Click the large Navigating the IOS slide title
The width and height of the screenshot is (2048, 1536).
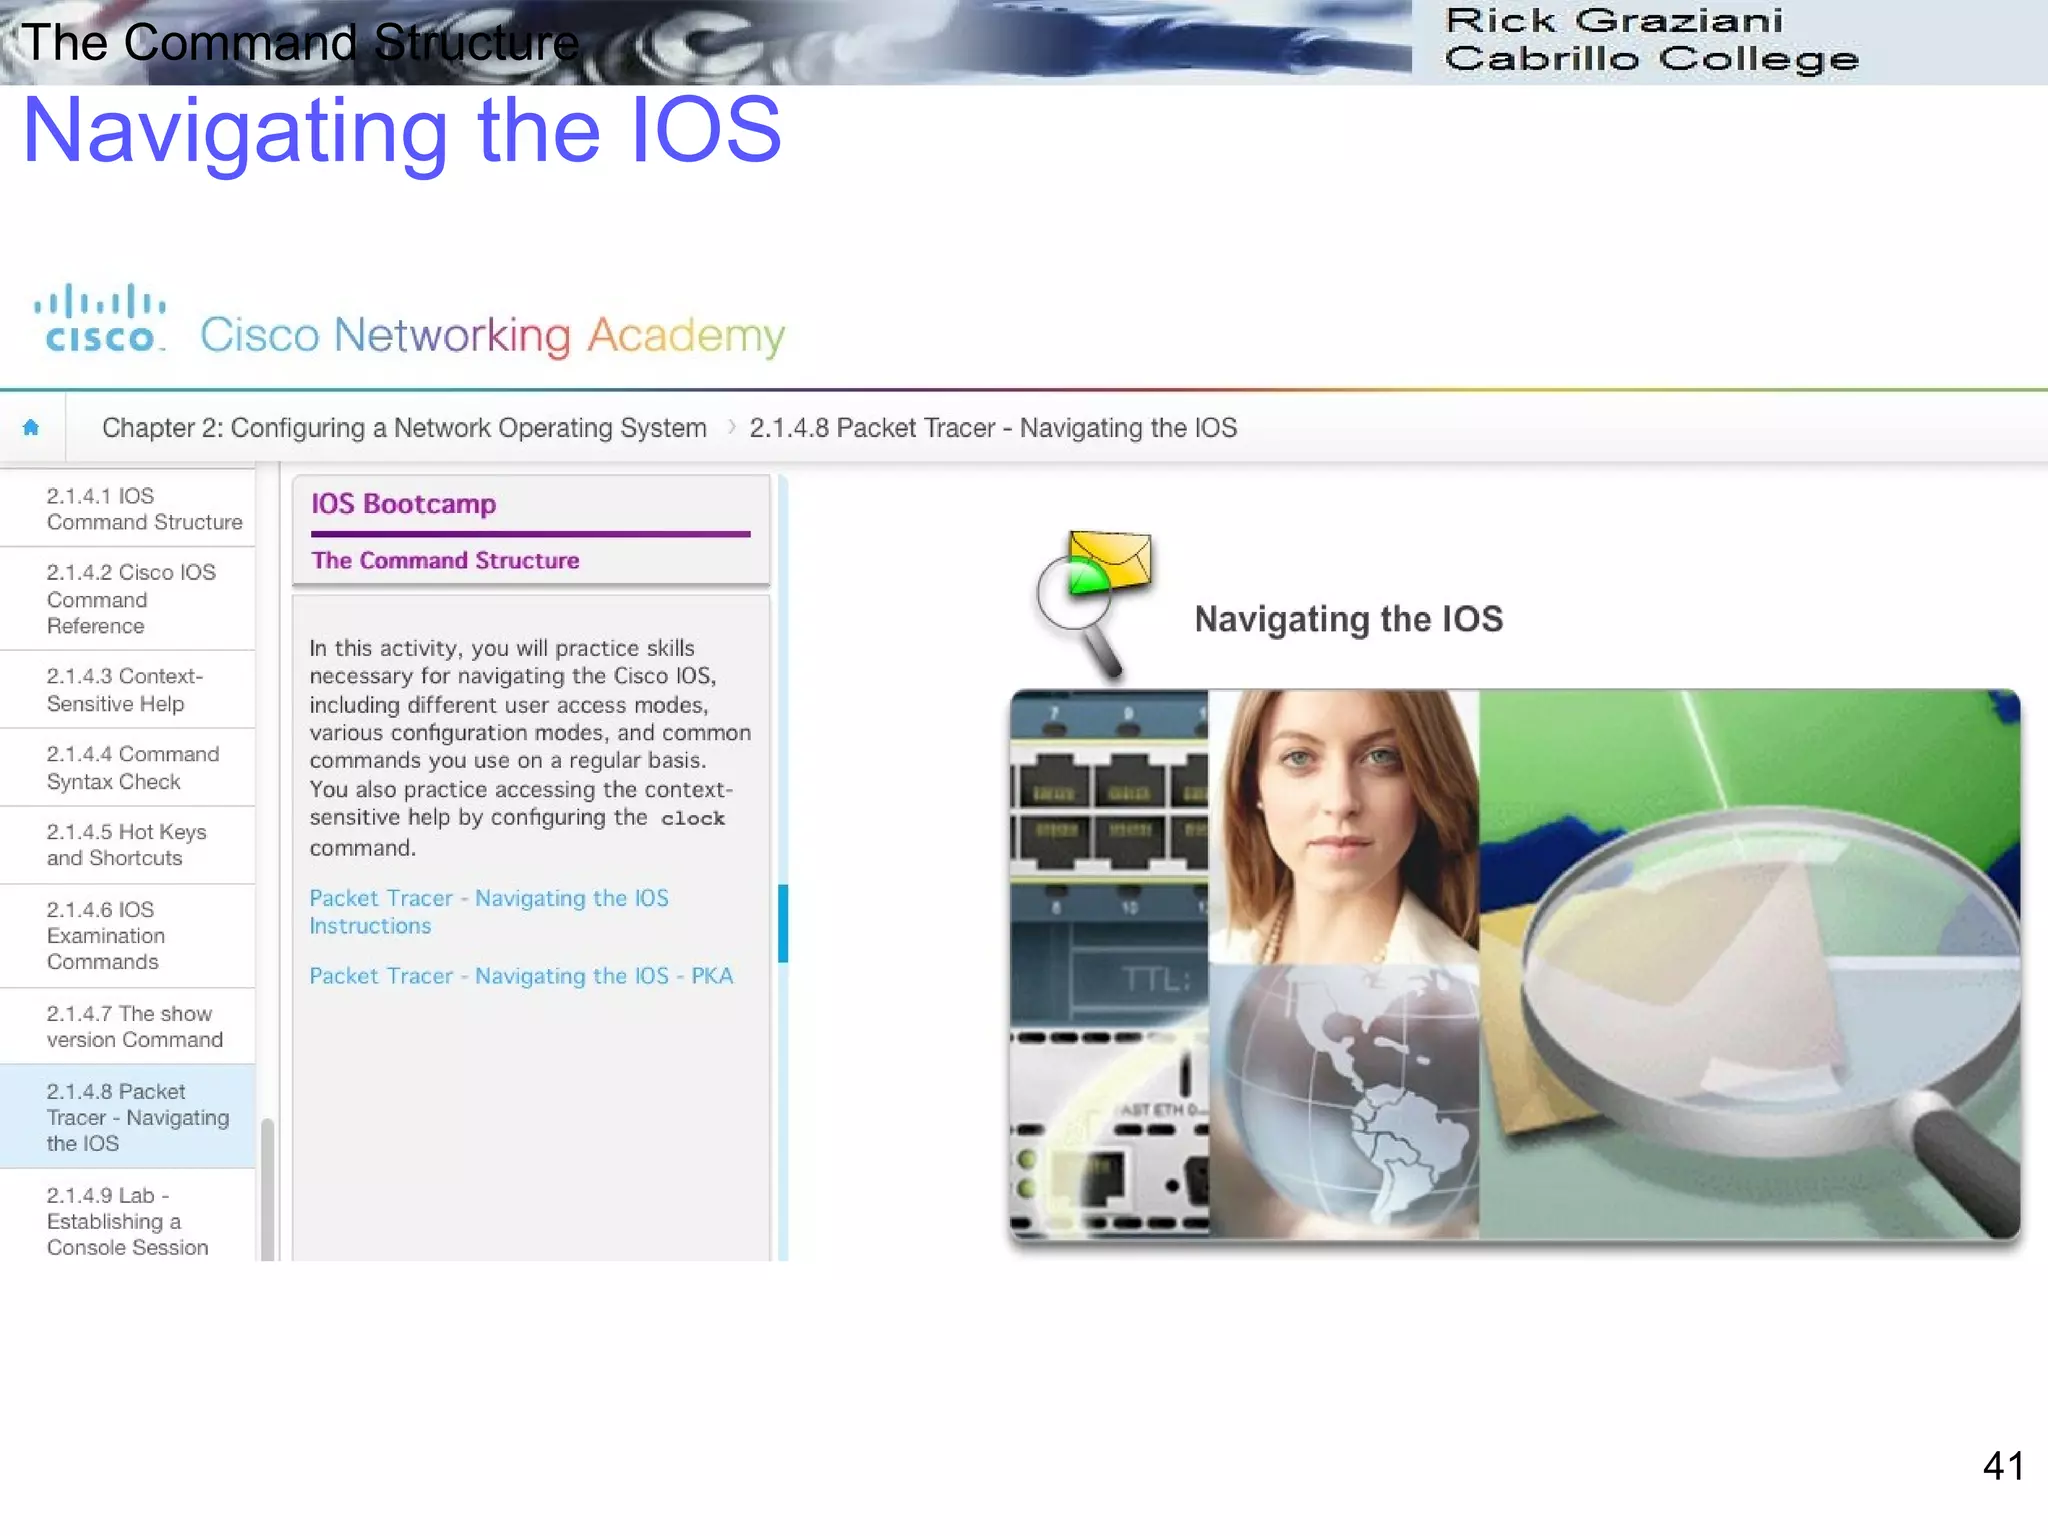tap(402, 131)
